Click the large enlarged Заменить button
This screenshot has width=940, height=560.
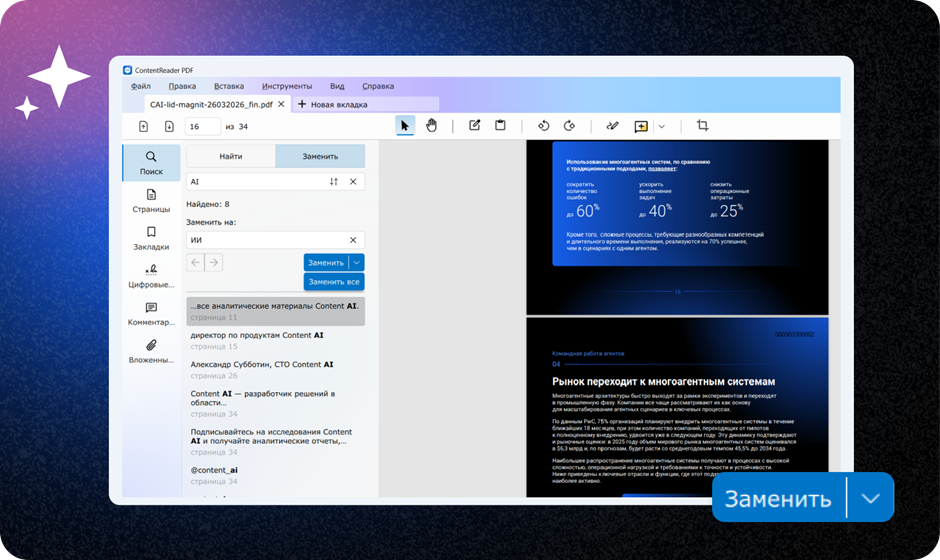[x=778, y=499]
